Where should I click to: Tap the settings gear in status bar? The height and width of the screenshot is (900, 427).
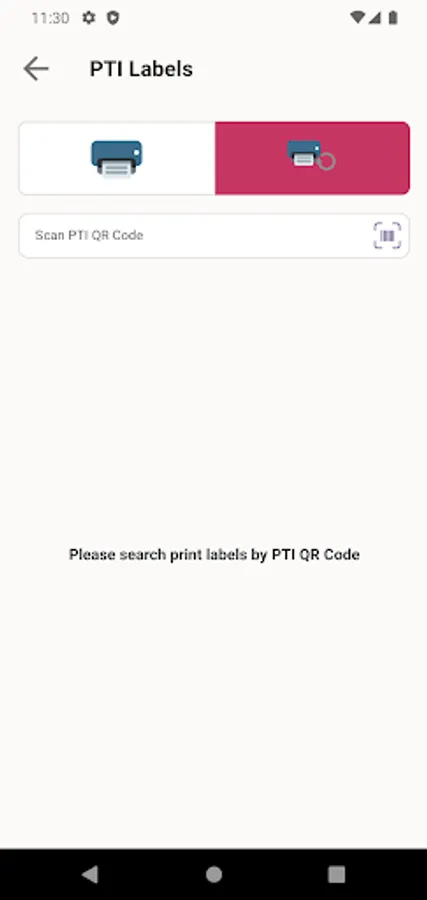pyautogui.click(x=88, y=18)
